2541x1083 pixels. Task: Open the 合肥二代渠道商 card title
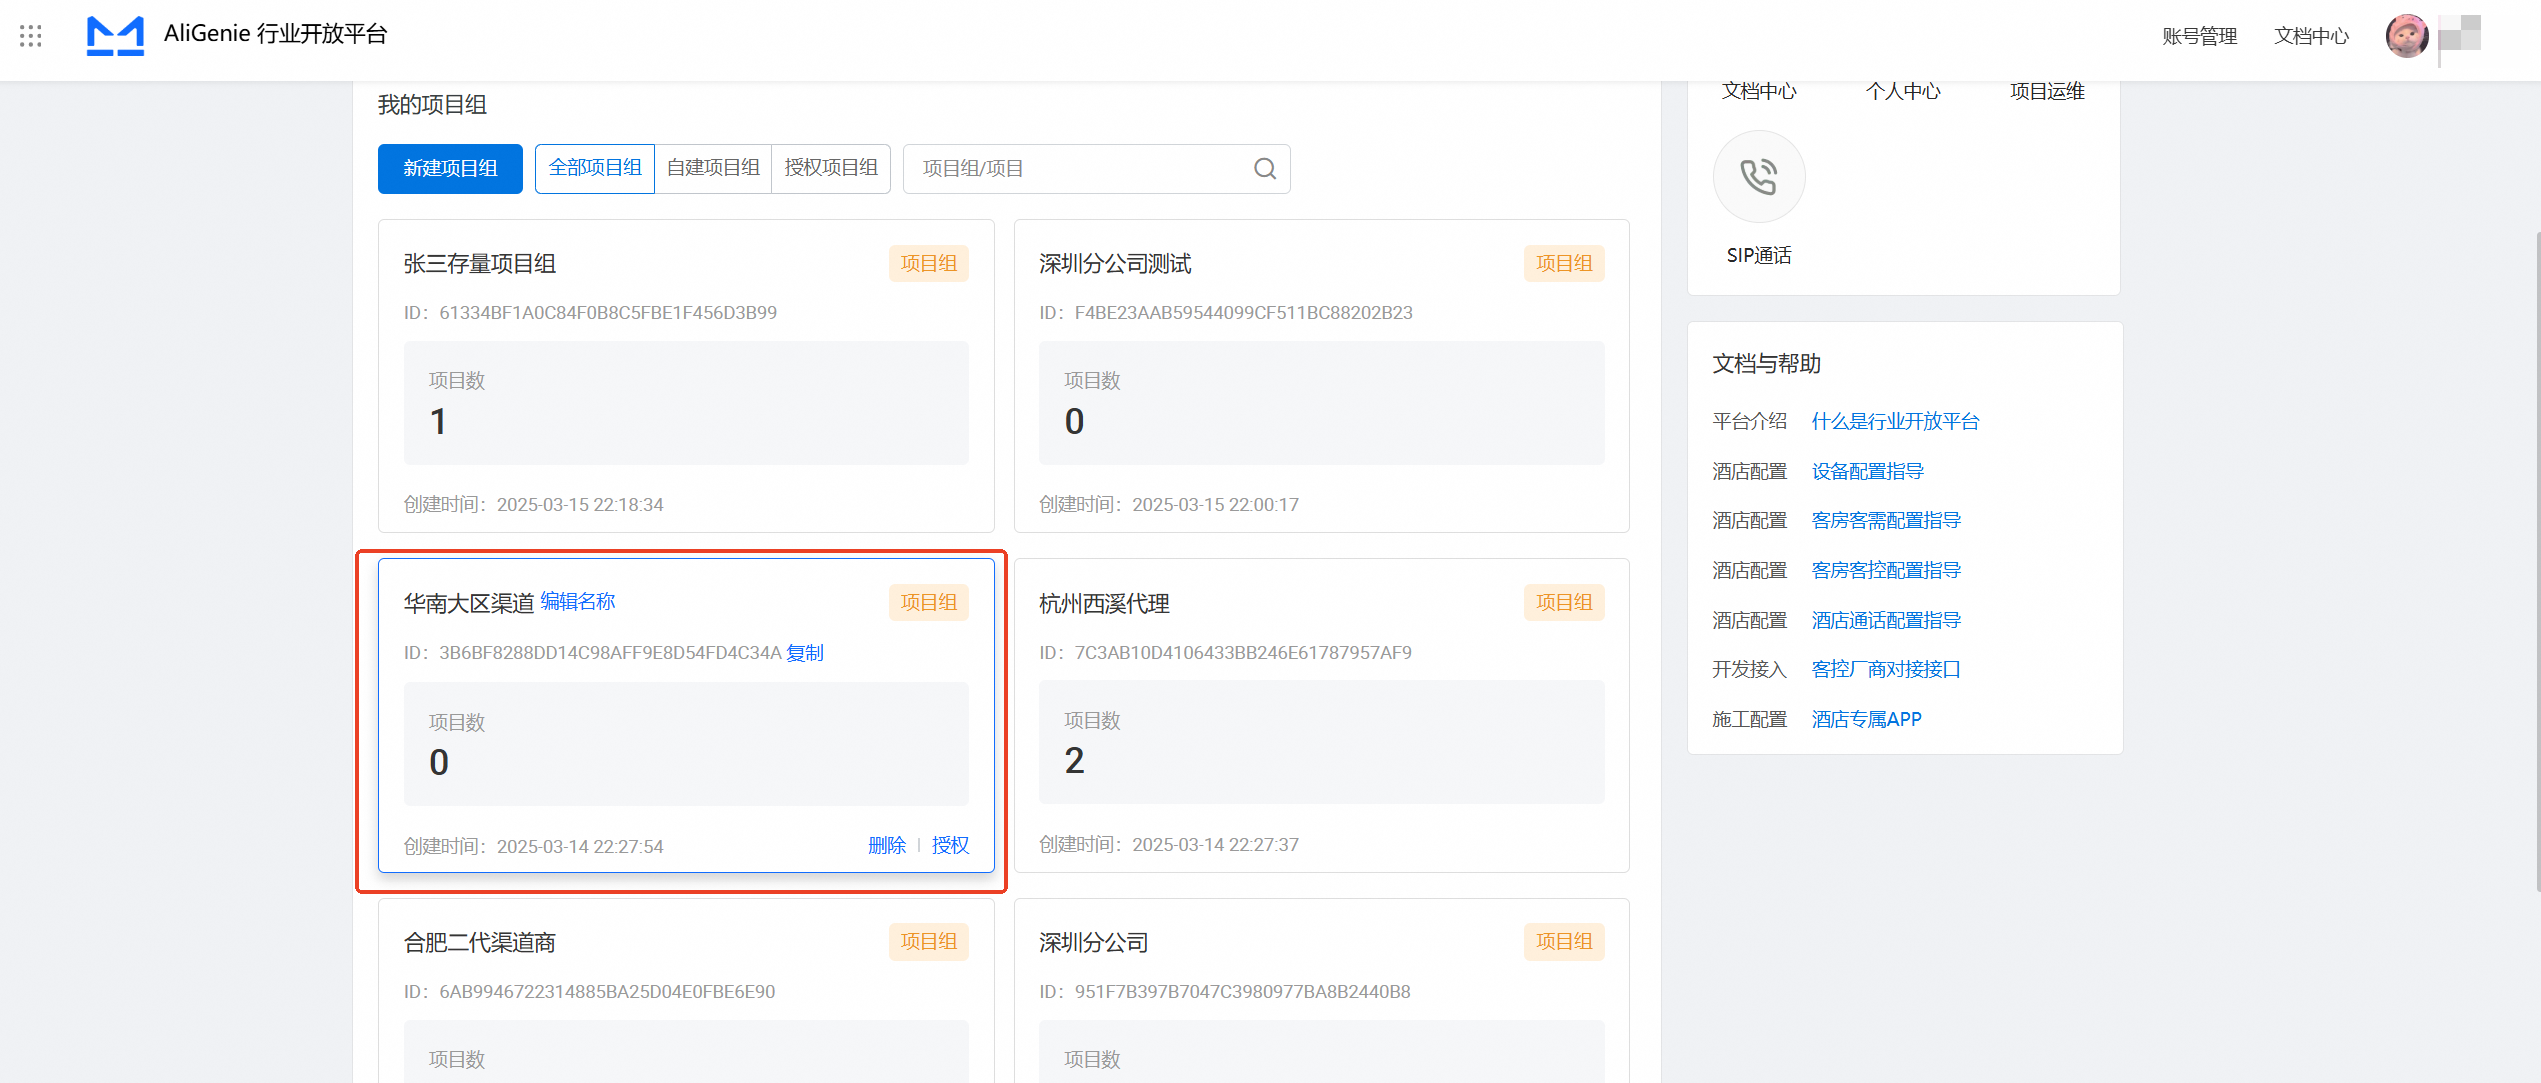coord(480,943)
